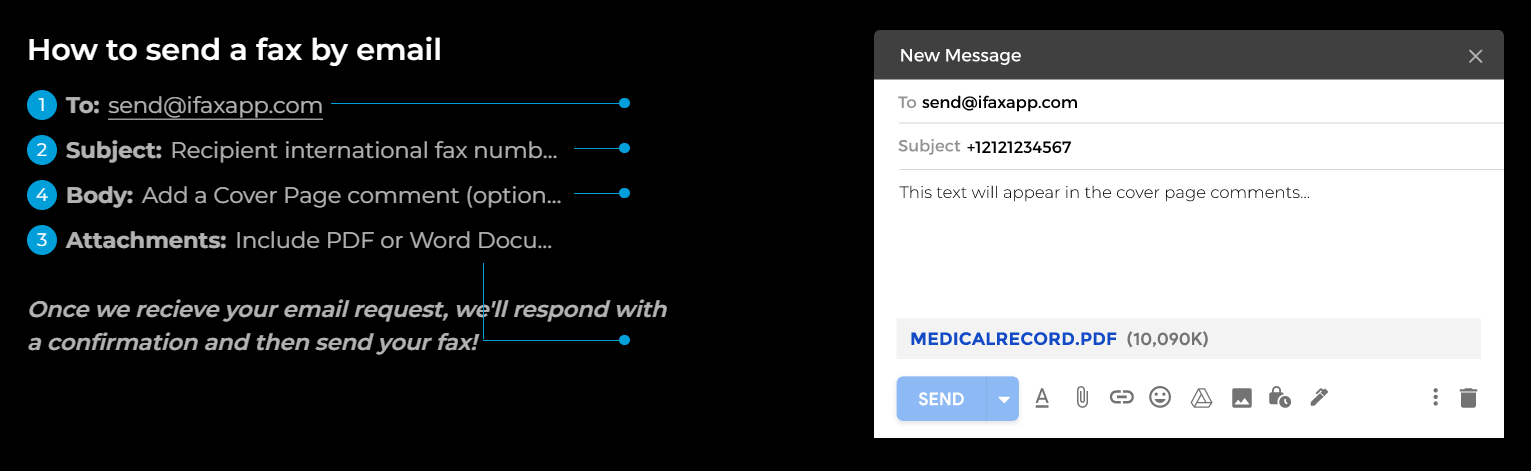Open more options three-dot menu
Image resolution: width=1531 pixels, height=471 pixels.
pos(1435,398)
